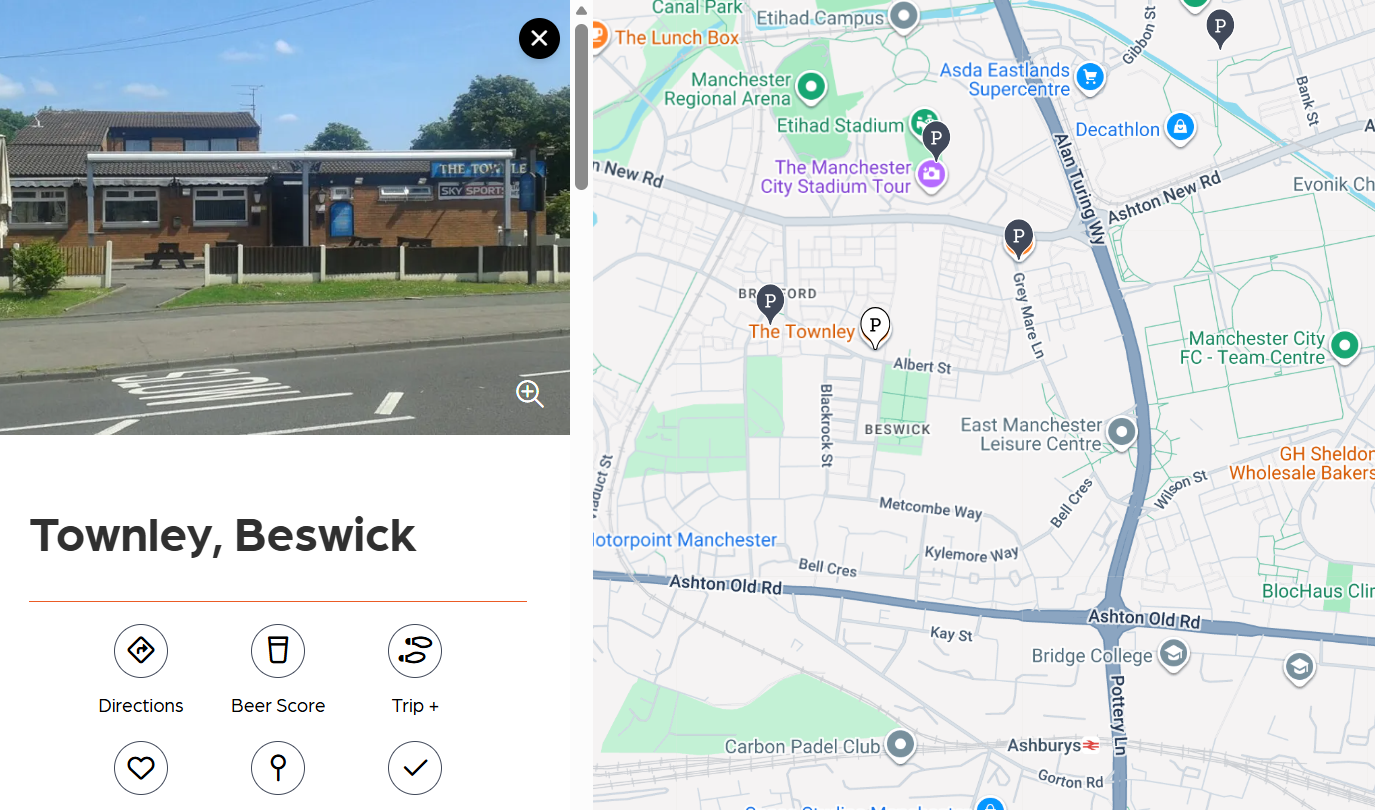Open the Decathlon shop marker
Viewport: 1375px width, 810px height.
pos(1180,128)
